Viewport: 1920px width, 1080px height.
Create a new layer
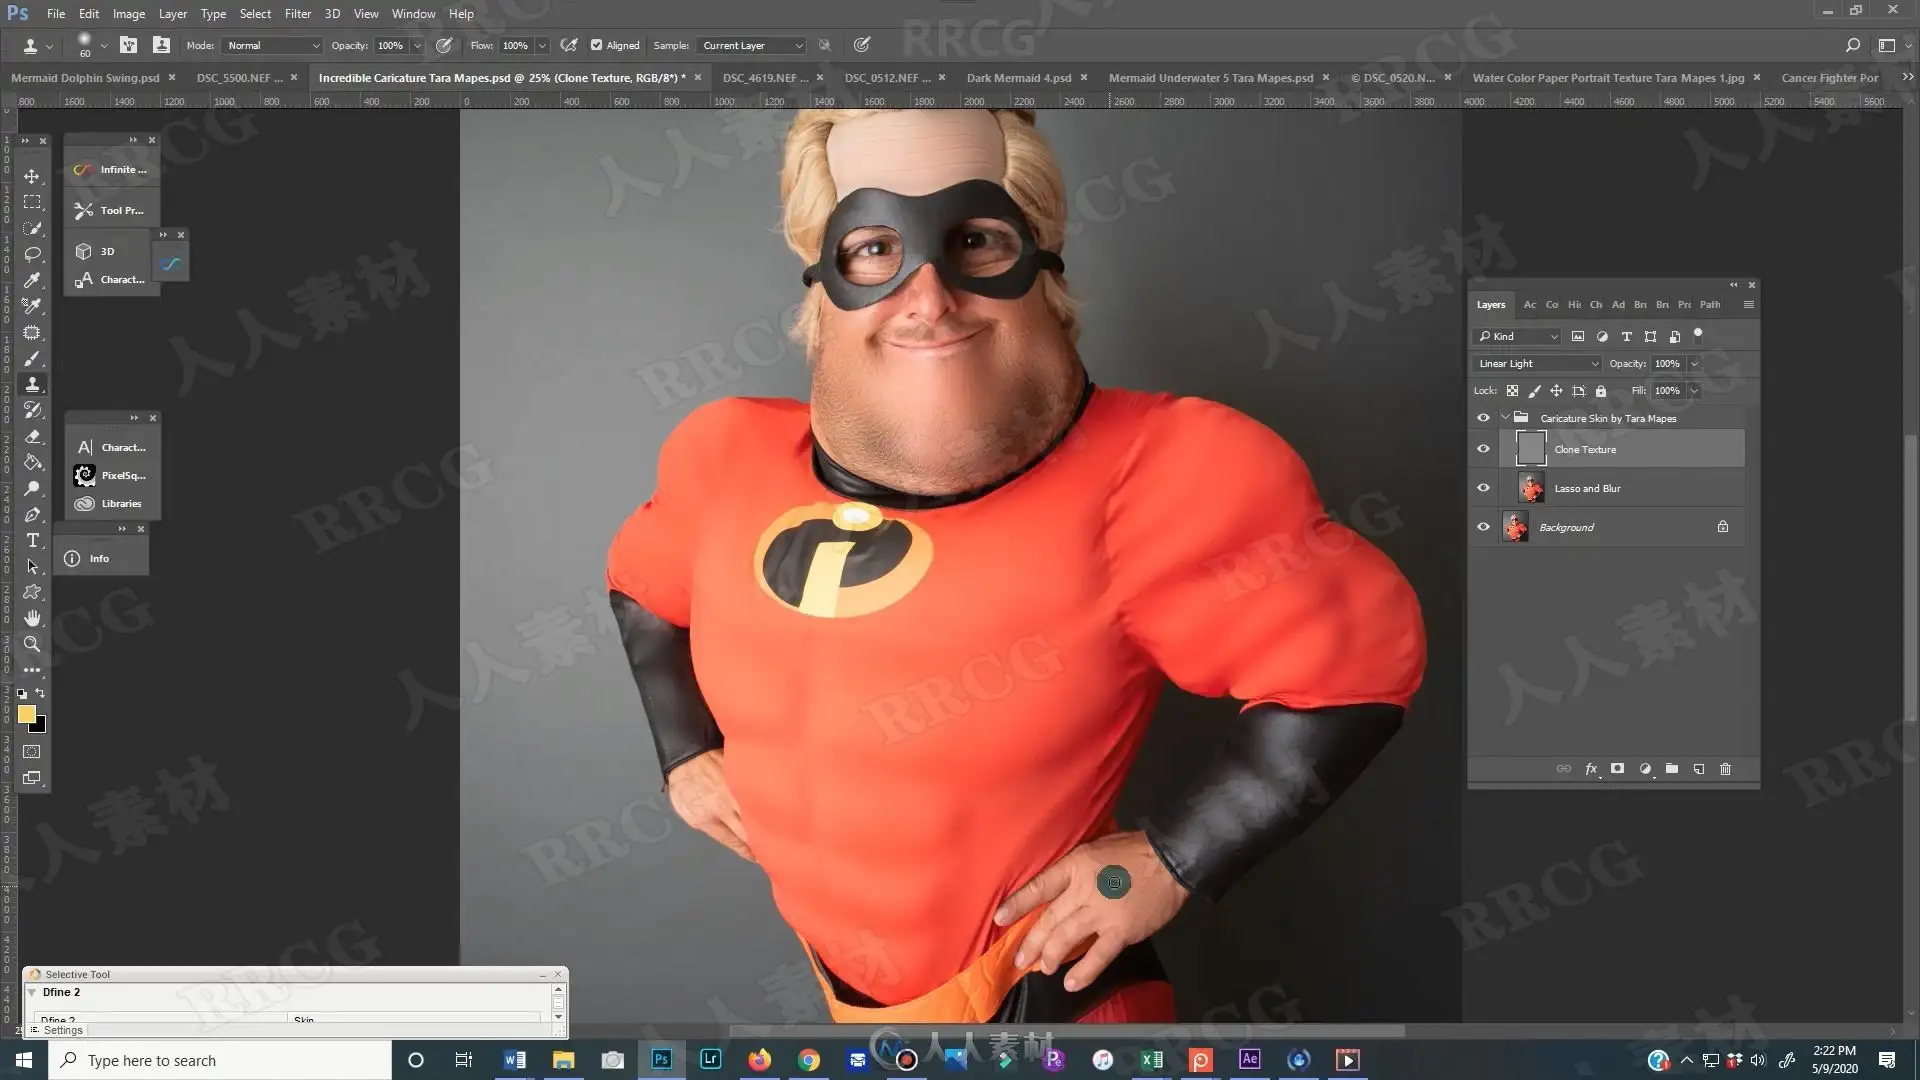tap(1699, 769)
